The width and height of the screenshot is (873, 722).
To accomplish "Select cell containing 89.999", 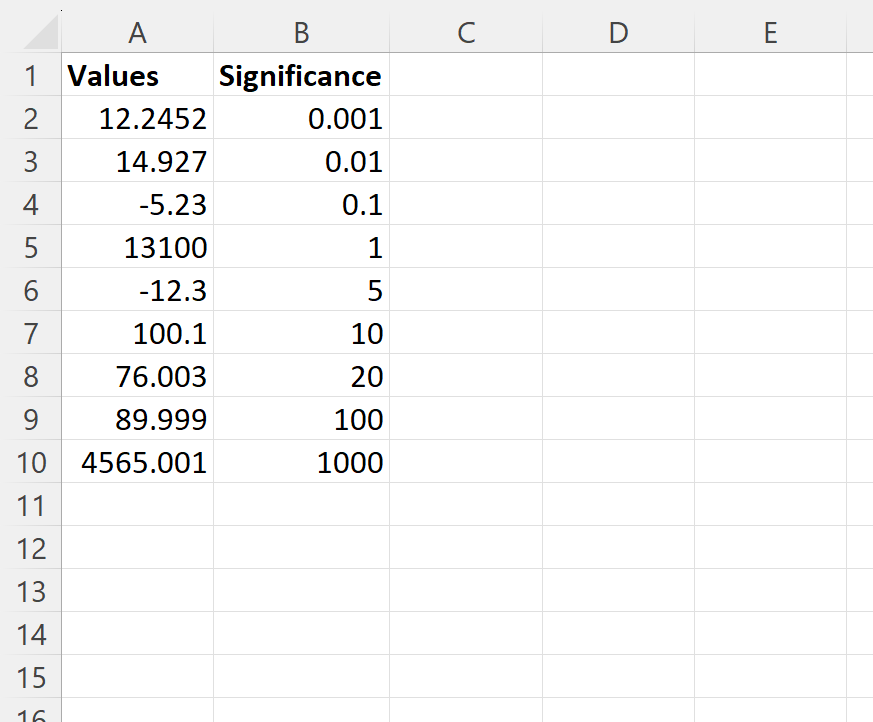I will [x=138, y=418].
